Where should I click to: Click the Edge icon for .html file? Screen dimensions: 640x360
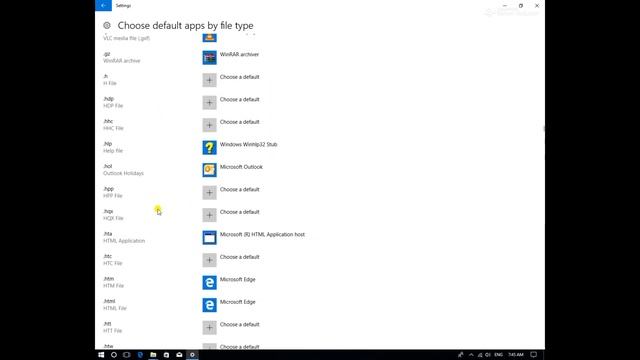[x=209, y=304]
